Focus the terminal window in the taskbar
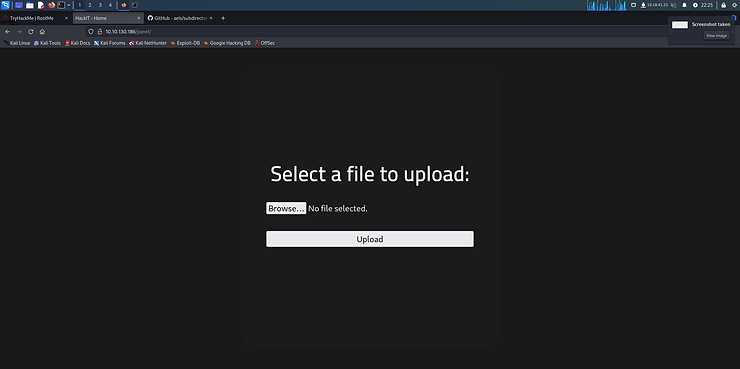 click(135, 5)
